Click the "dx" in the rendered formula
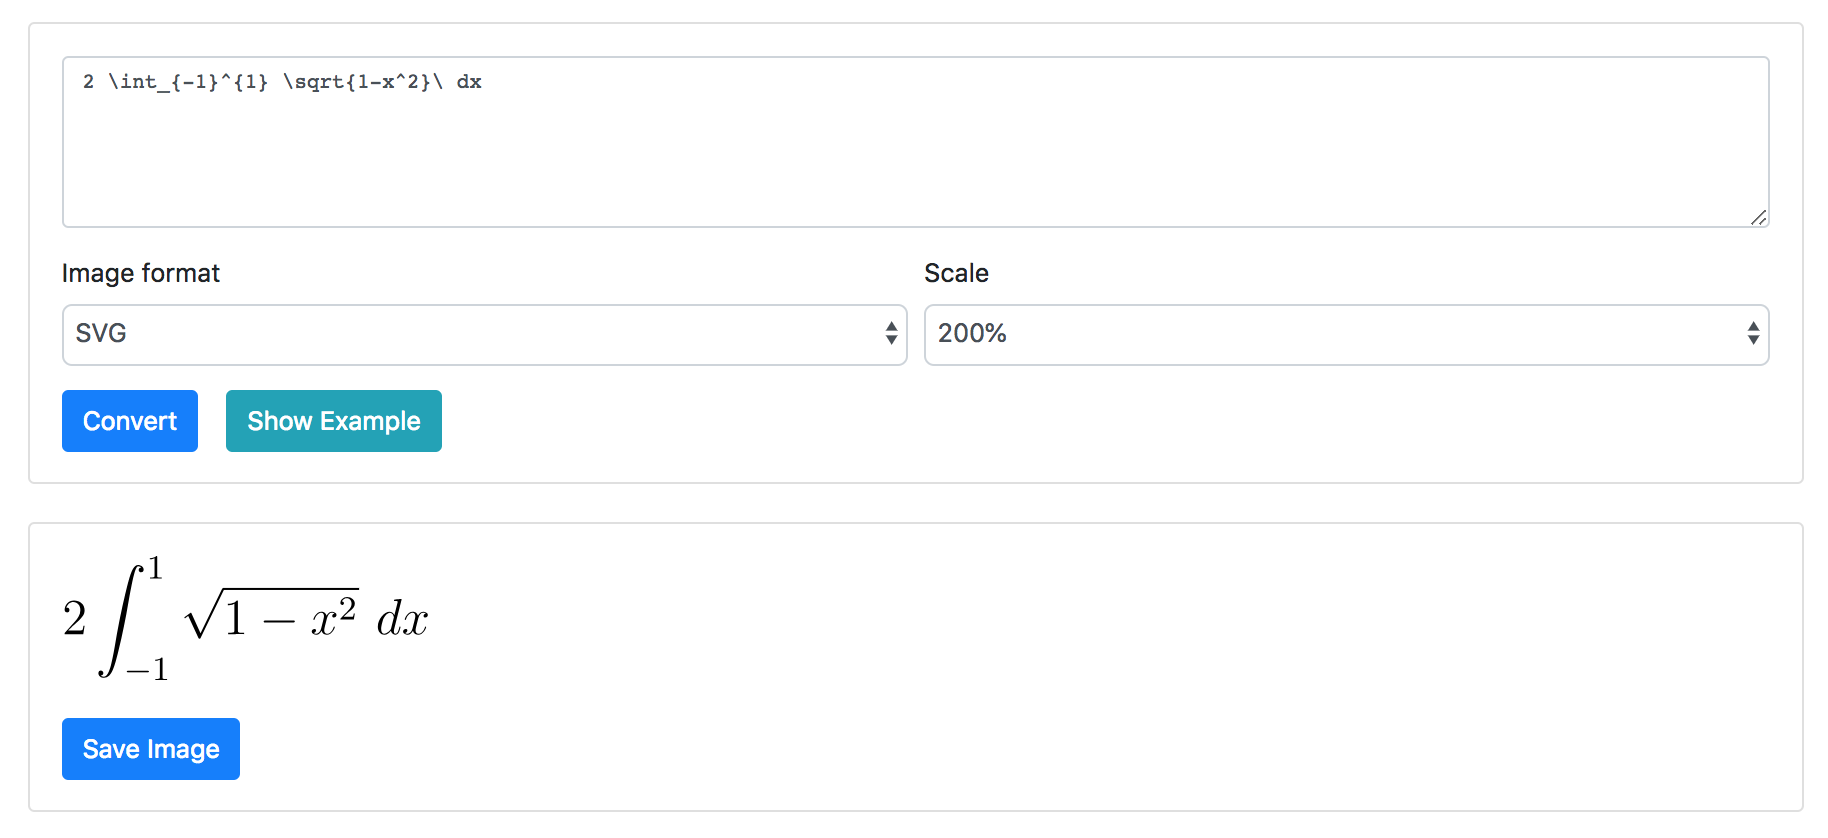This screenshot has height=838, width=1828. point(402,619)
